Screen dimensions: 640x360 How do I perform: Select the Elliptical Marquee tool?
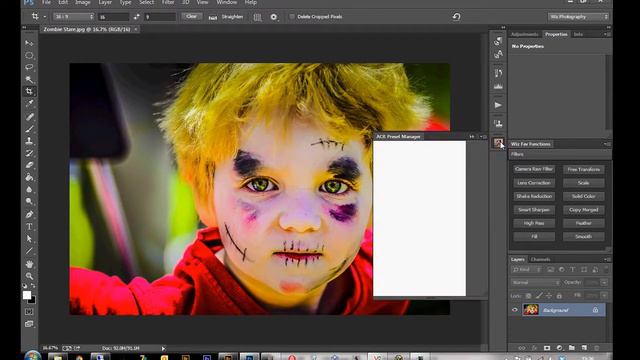pos(29,55)
